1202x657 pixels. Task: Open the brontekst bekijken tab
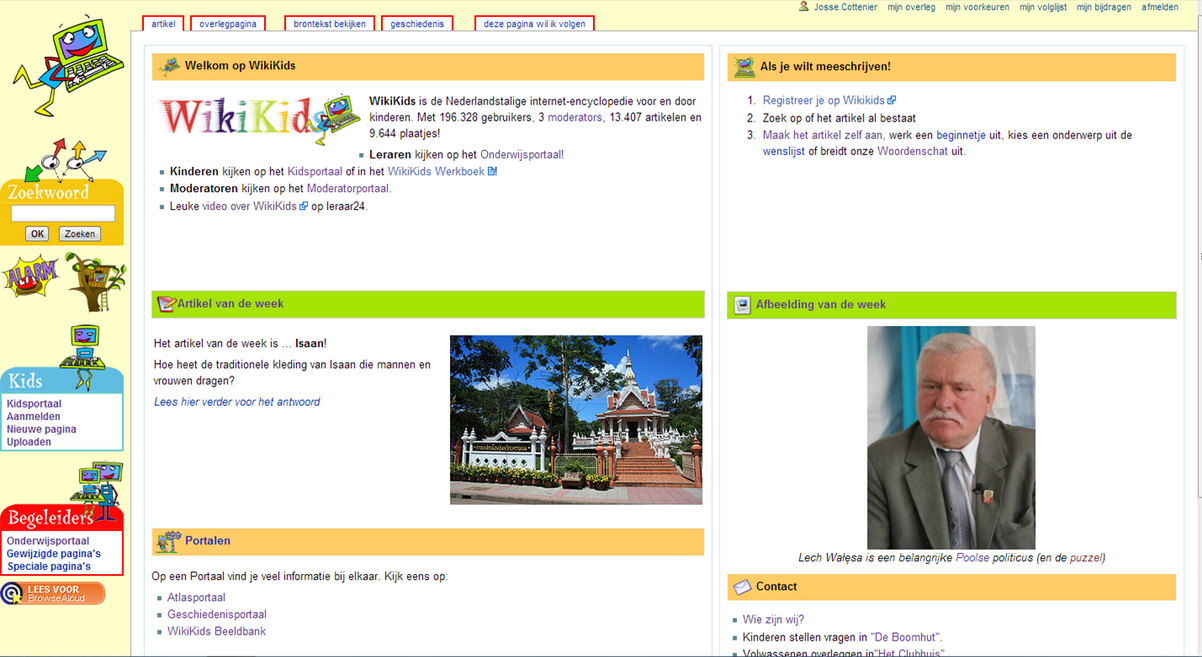pos(329,24)
